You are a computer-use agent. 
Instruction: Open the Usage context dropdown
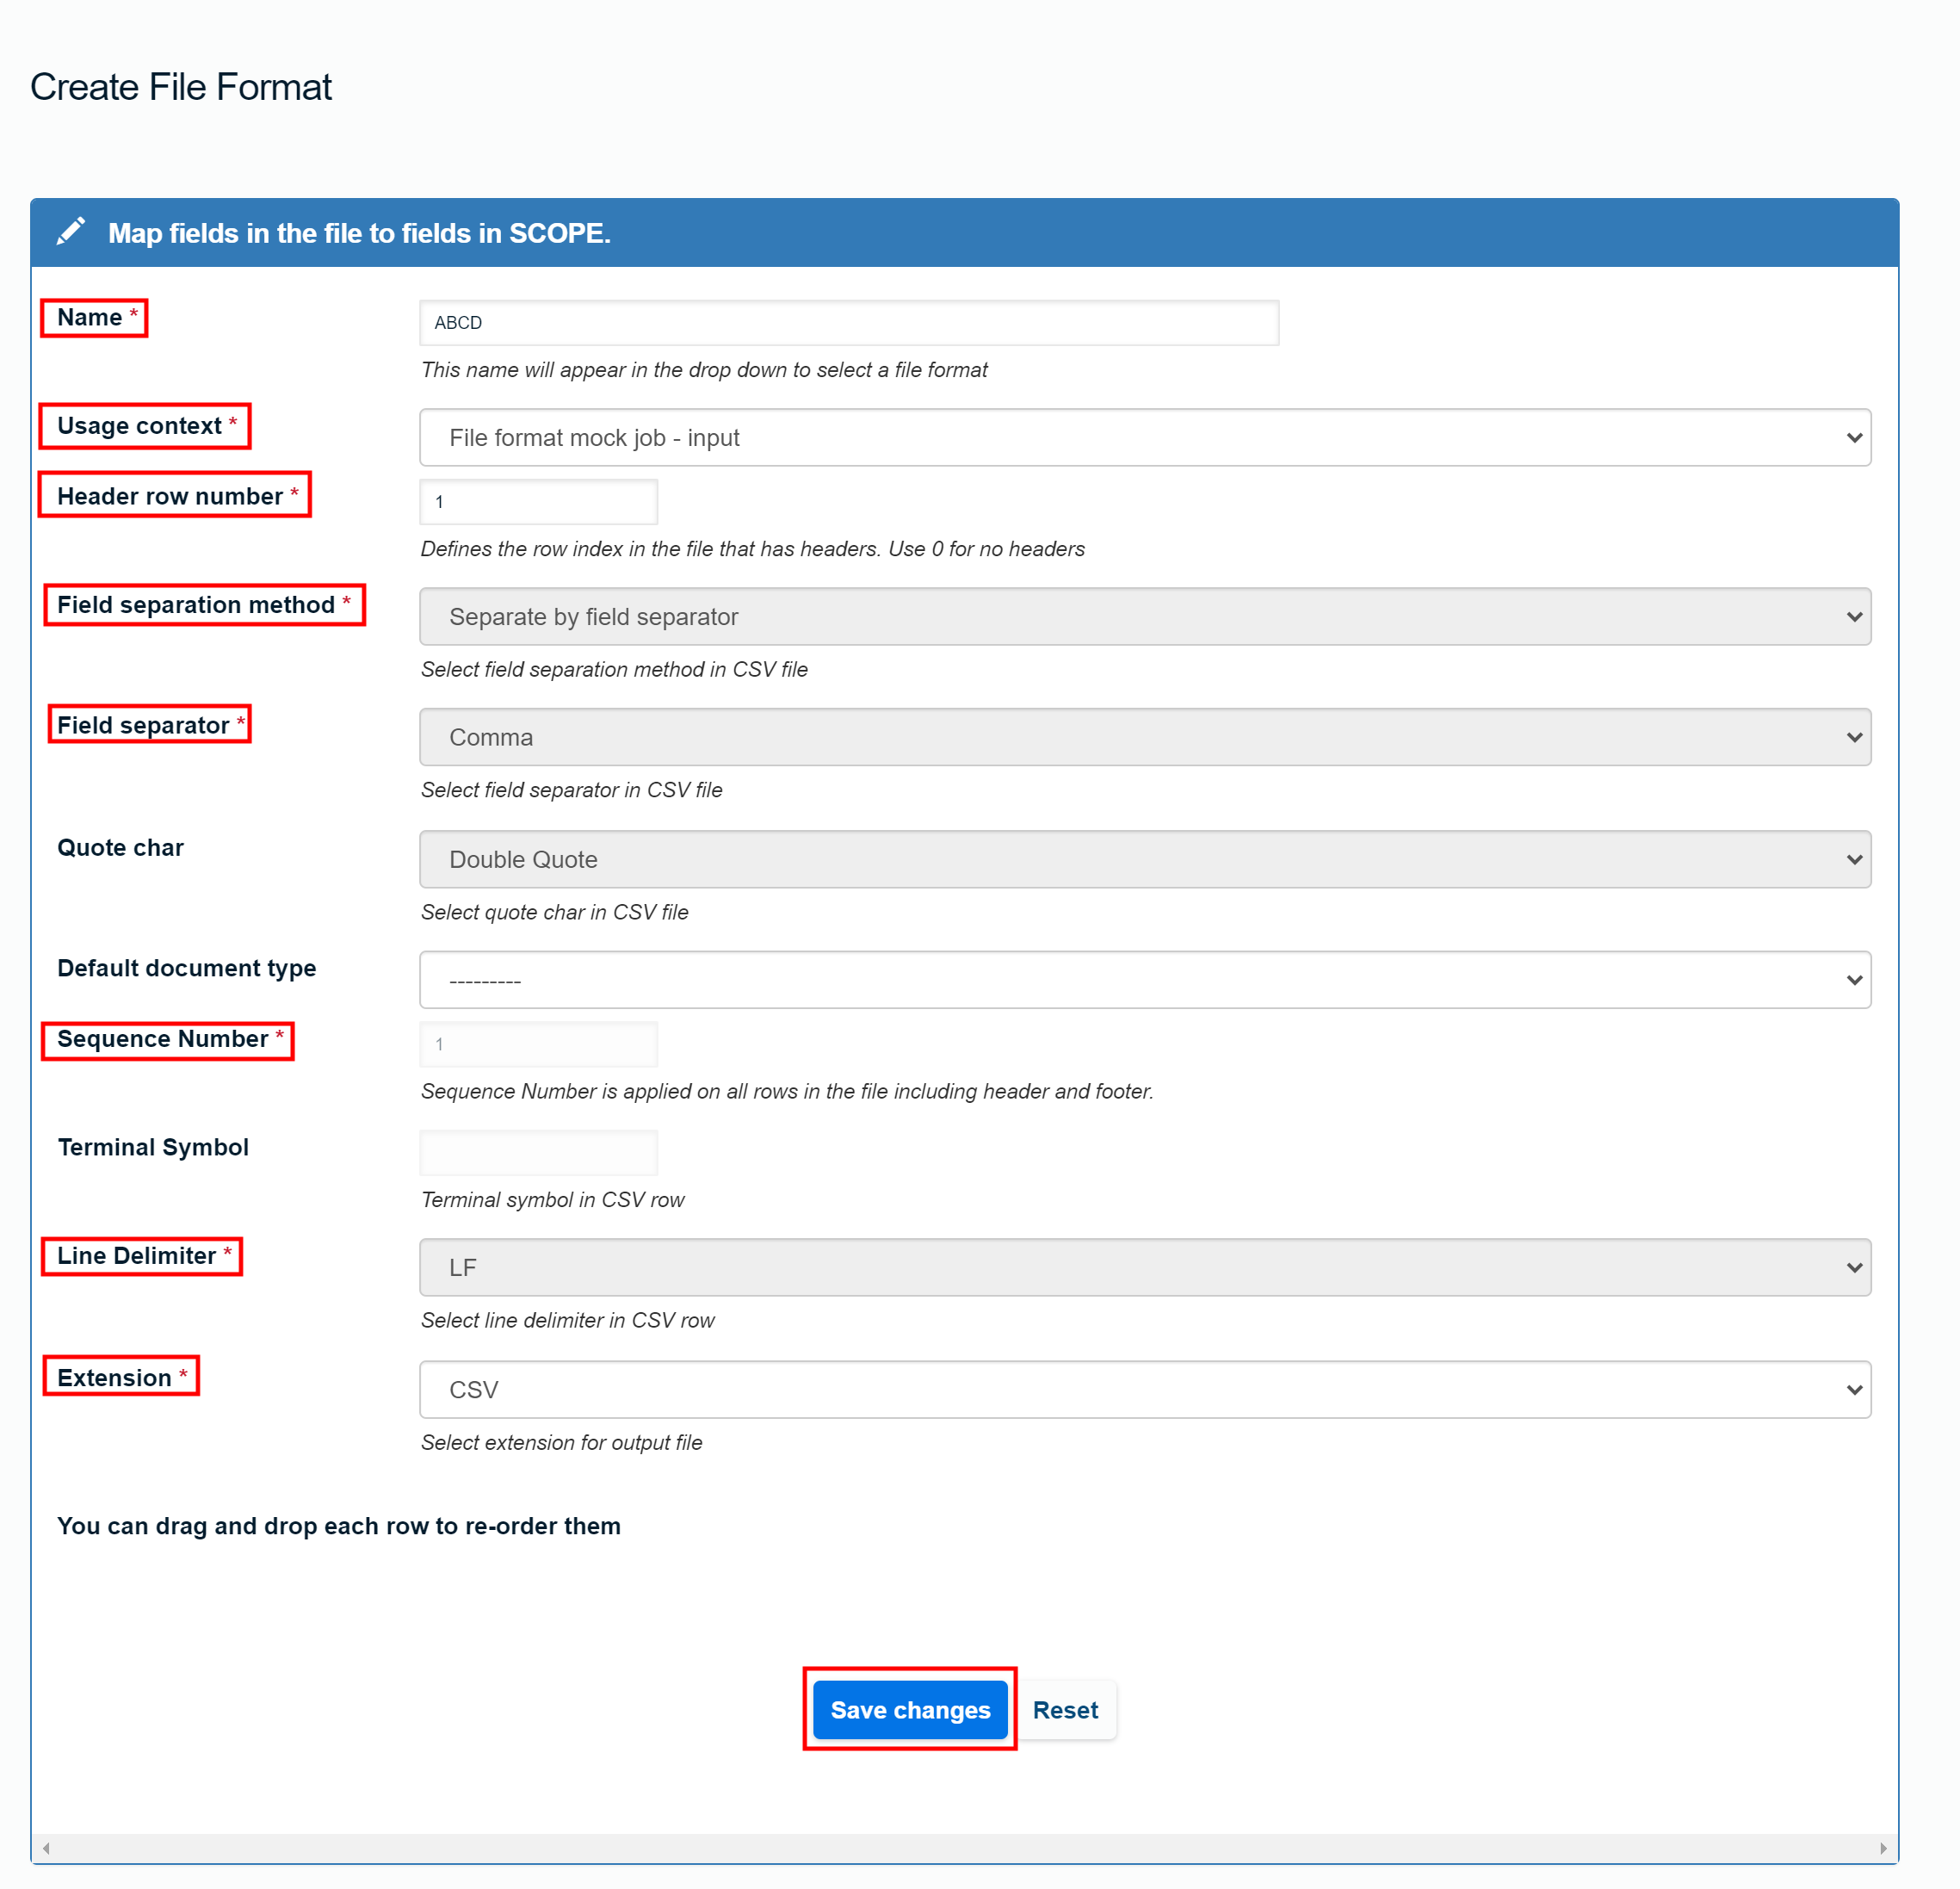(x=1145, y=437)
